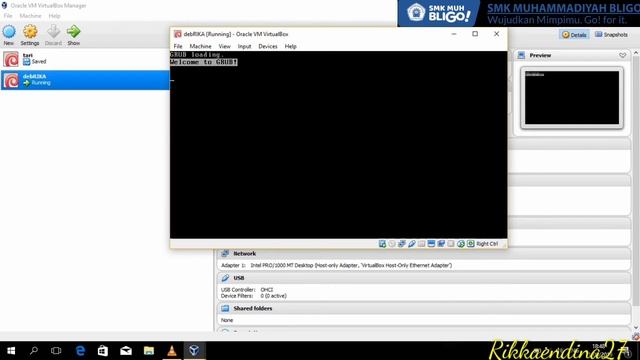Click the hard disk activity status icon
Image resolution: width=640 pixels, height=360 pixels.
point(382,244)
